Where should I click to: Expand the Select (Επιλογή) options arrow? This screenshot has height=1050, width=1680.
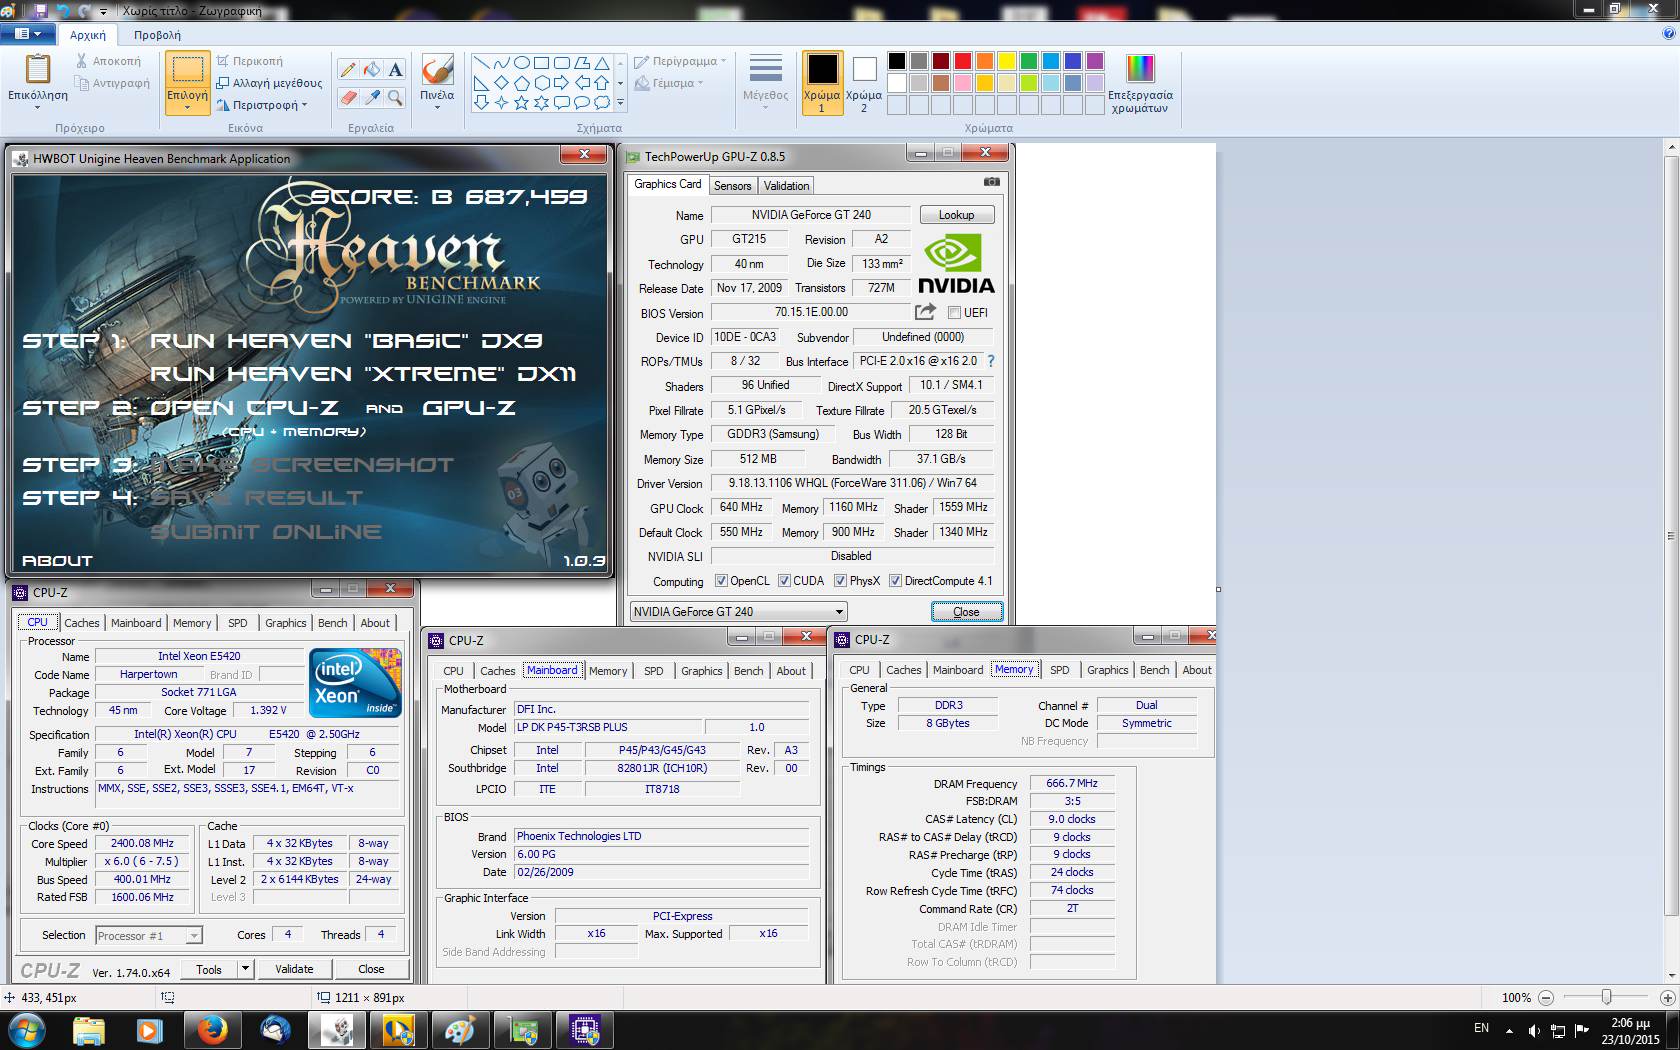coord(187,108)
